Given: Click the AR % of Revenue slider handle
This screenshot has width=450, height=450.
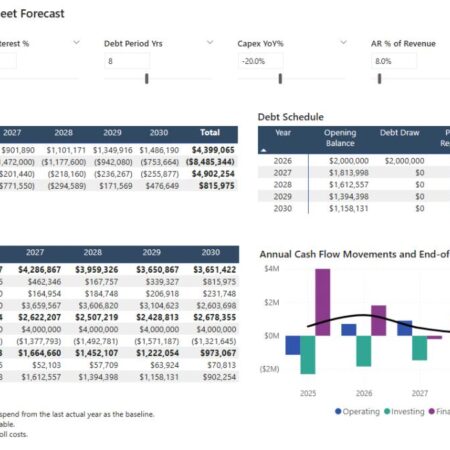Looking at the screenshot, I should click(379, 79).
